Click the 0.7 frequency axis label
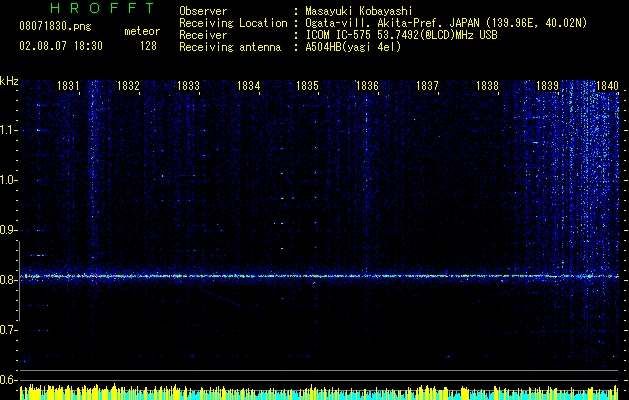Viewport: 629px width, 400px height. tap(7, 330)
